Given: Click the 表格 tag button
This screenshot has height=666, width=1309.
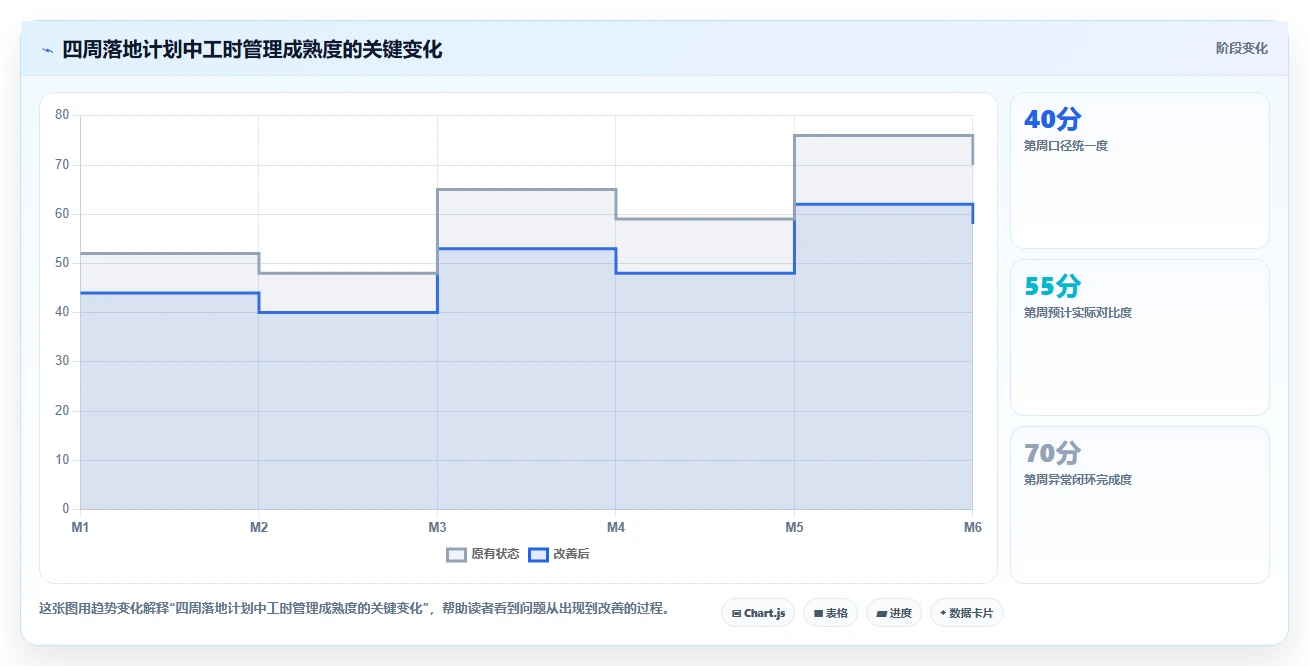Looking at the screenshot, I should click(x=830, y=613).
